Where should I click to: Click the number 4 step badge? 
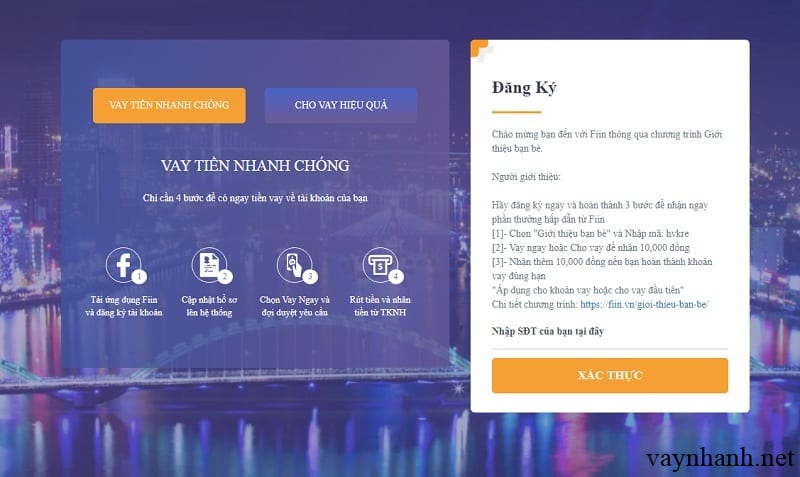tap(396, 277)
